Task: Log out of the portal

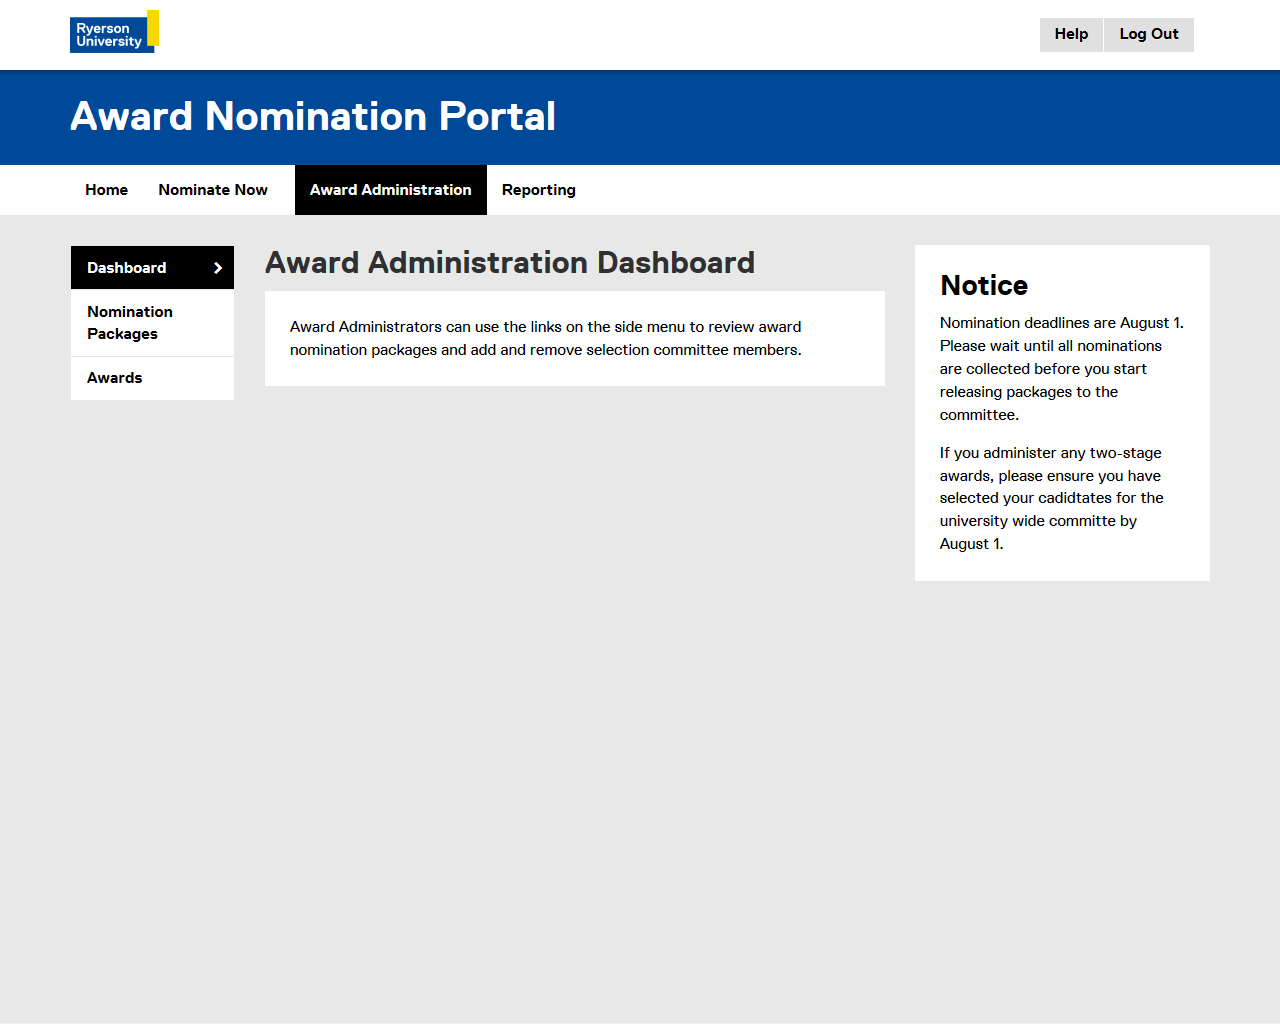Action: (1148, 34)
